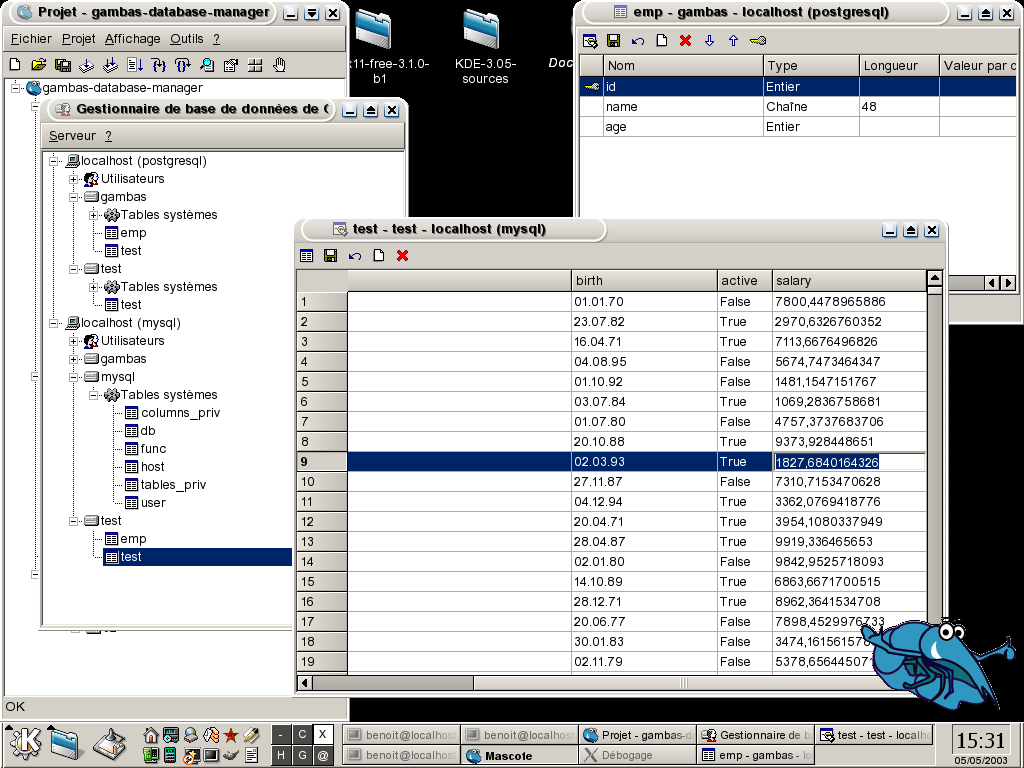Click the save icon in emp table toolbar
The width and height of the screenshot is (1024, 768).
(613, 40)
